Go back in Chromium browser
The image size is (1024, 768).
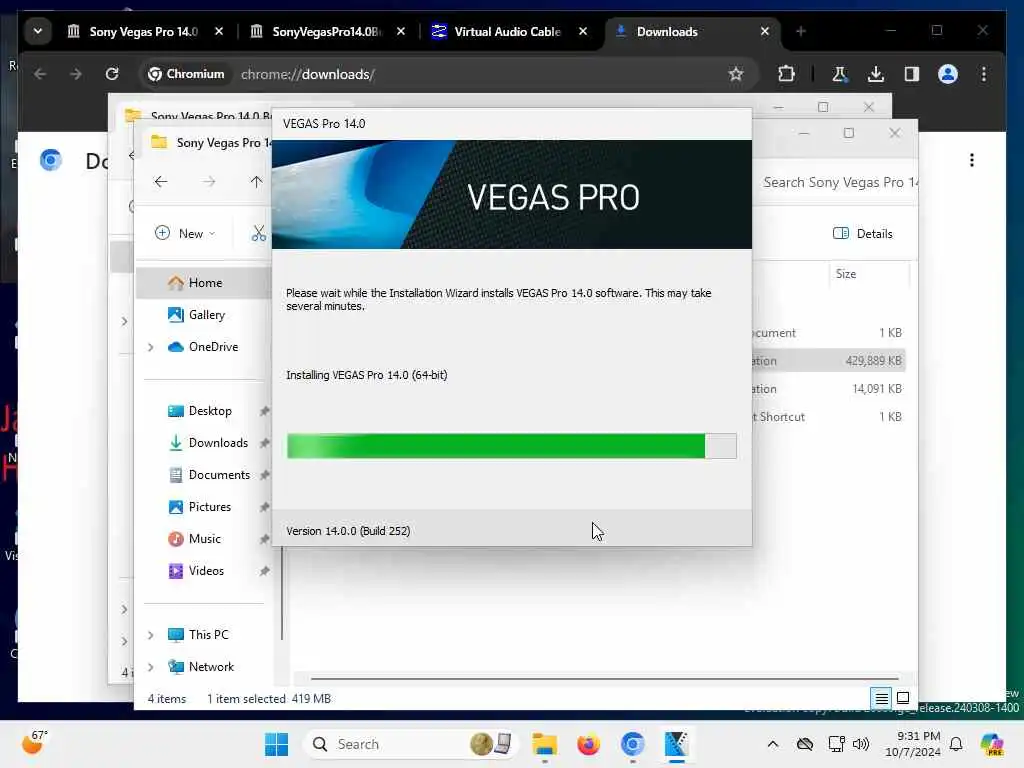(x=40, y=74)
